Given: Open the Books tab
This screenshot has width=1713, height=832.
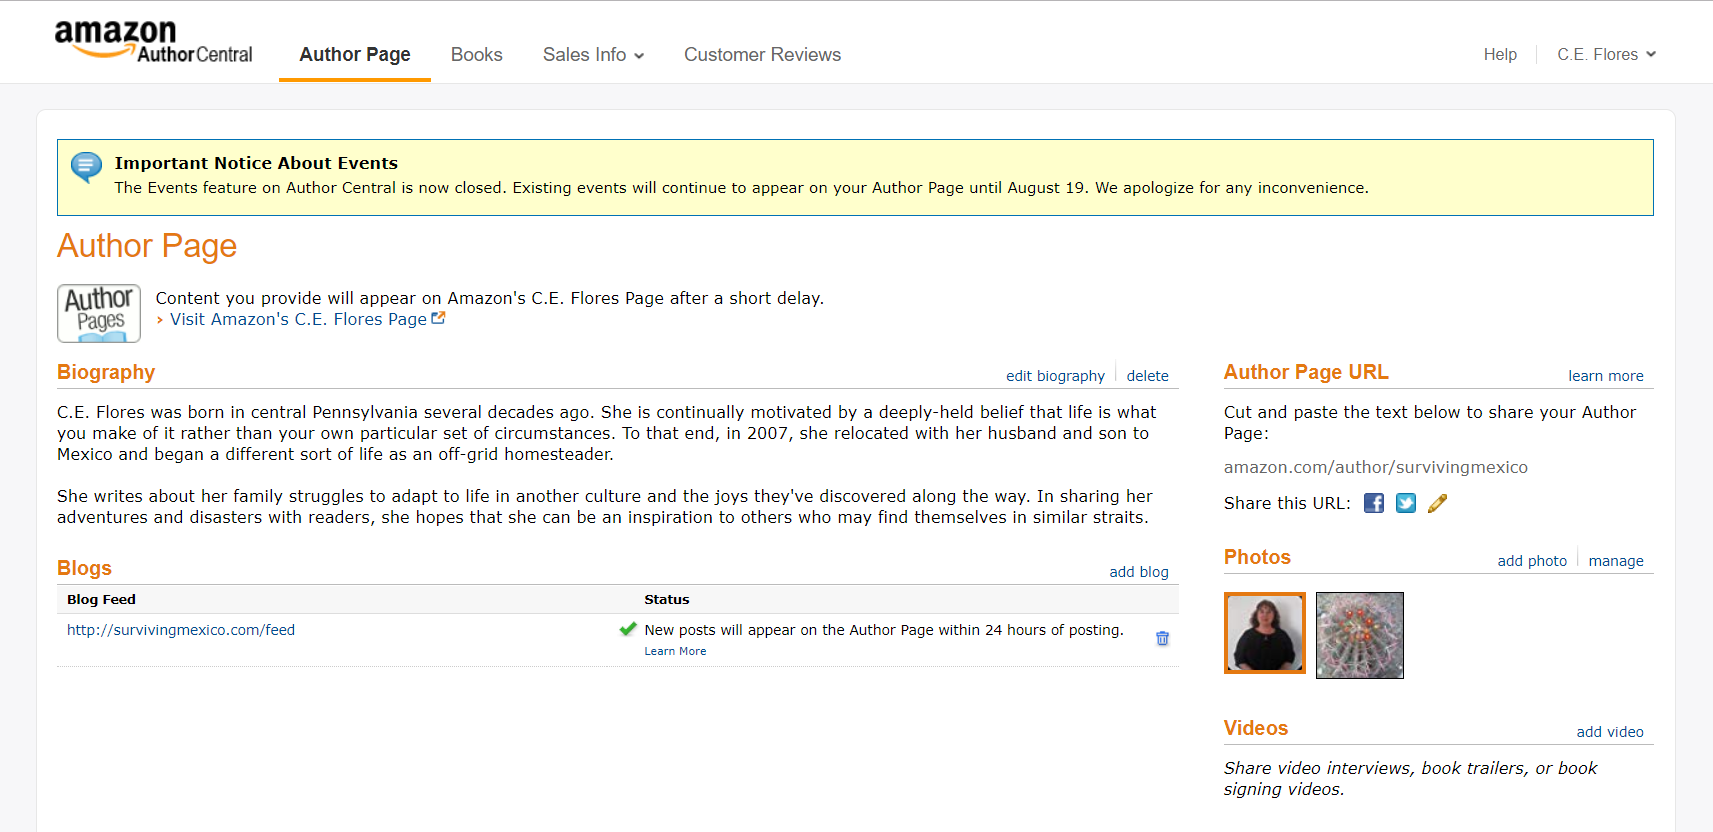Looking at the screenshot, I should (476, 55).
